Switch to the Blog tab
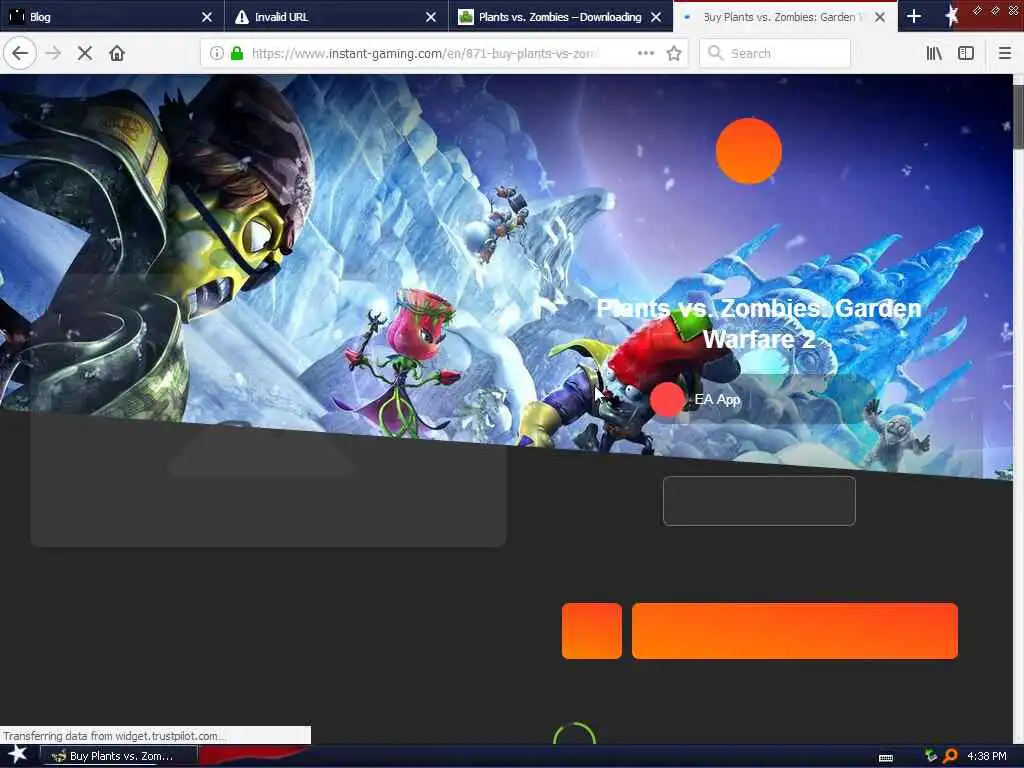Image resolution: width=1024 pixels, height=768 pixels. (112, 16)
